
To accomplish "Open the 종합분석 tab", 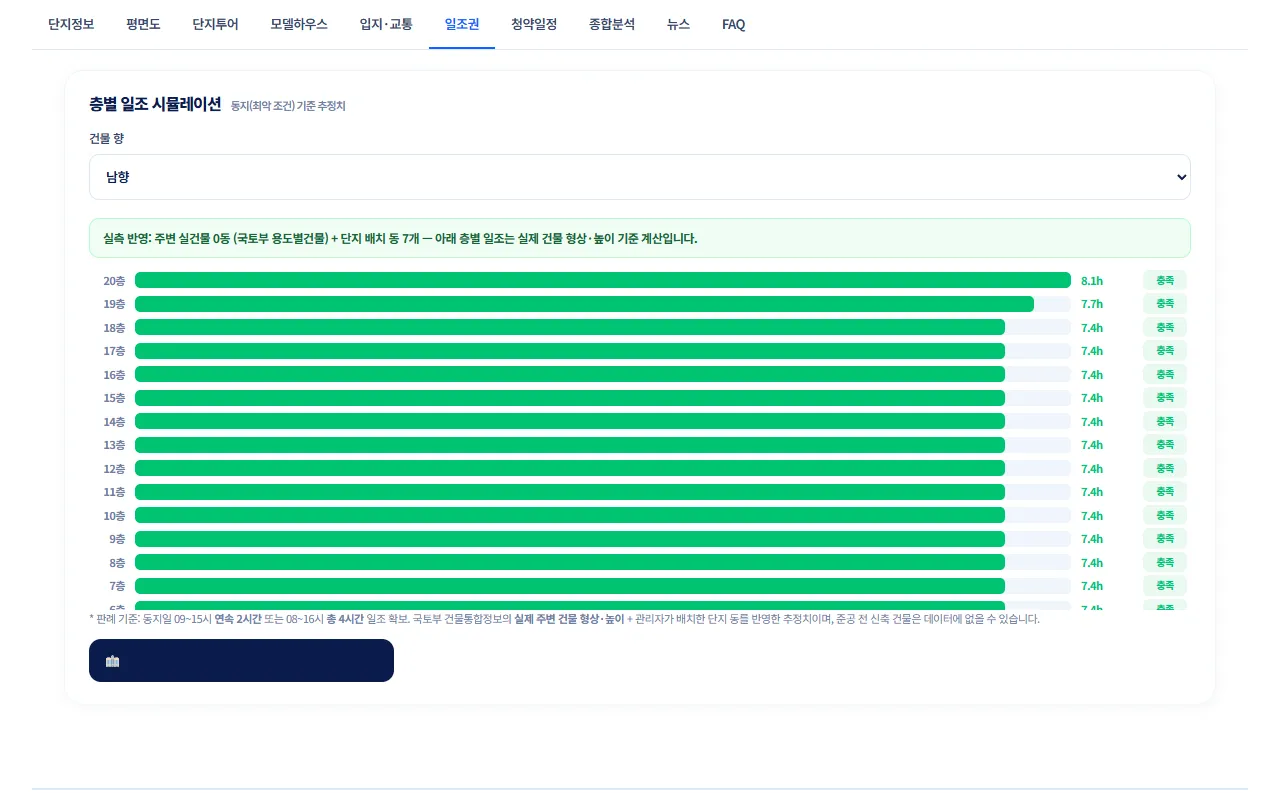I will click(x=612, y=24).
